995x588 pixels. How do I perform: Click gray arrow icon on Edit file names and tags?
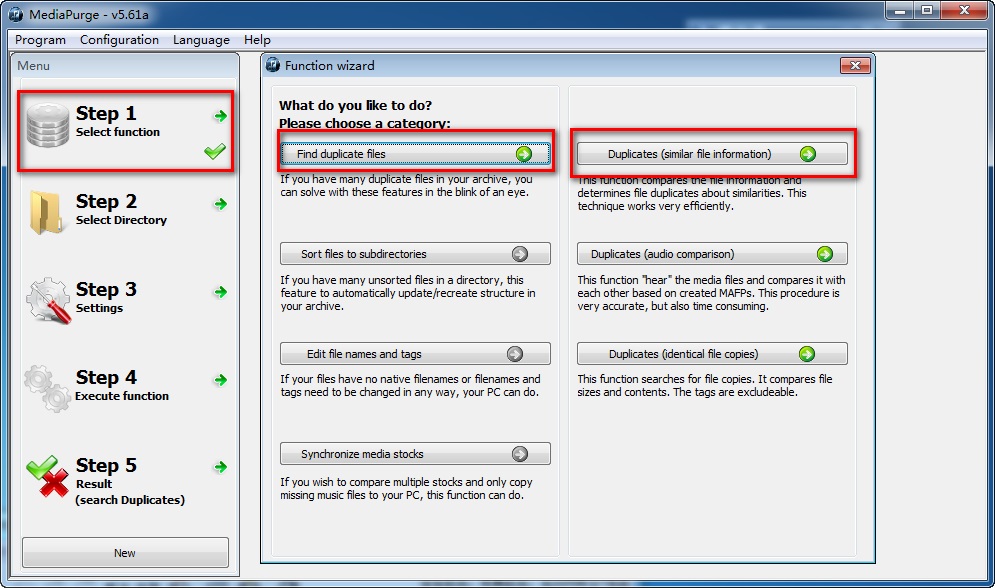point(515,354)
